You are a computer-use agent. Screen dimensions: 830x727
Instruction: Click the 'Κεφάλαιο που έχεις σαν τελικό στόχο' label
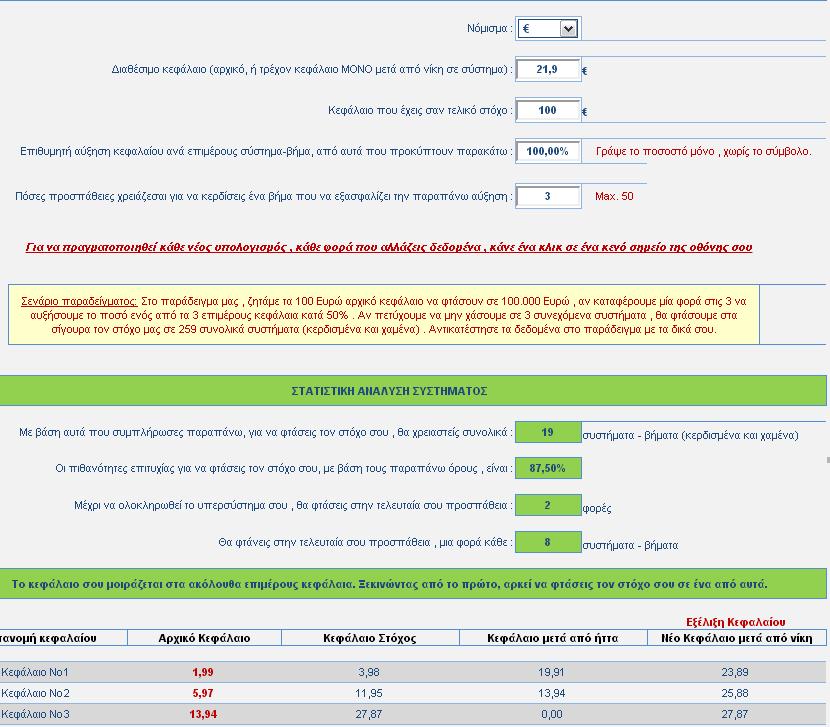click(420, 111)
